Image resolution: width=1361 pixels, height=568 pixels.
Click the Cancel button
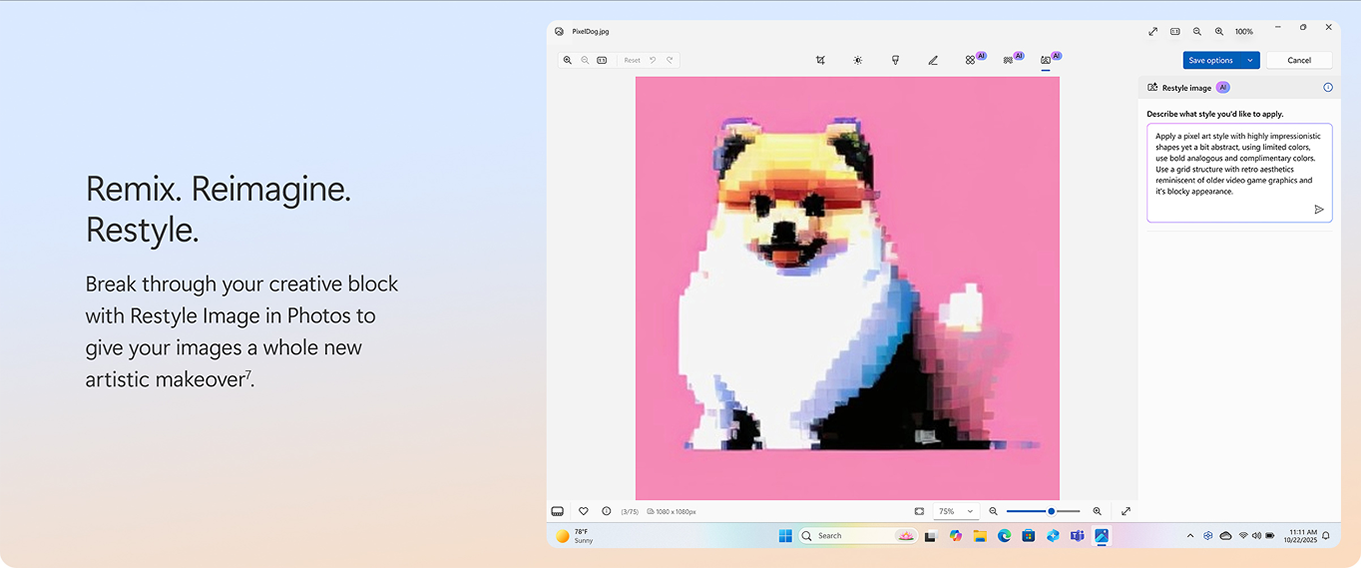(1298, 60)
